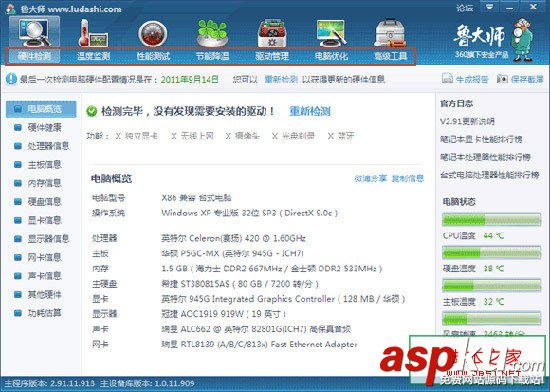
Task: Click the green checkmark detection status icon
Action: (x=92, y=111)
